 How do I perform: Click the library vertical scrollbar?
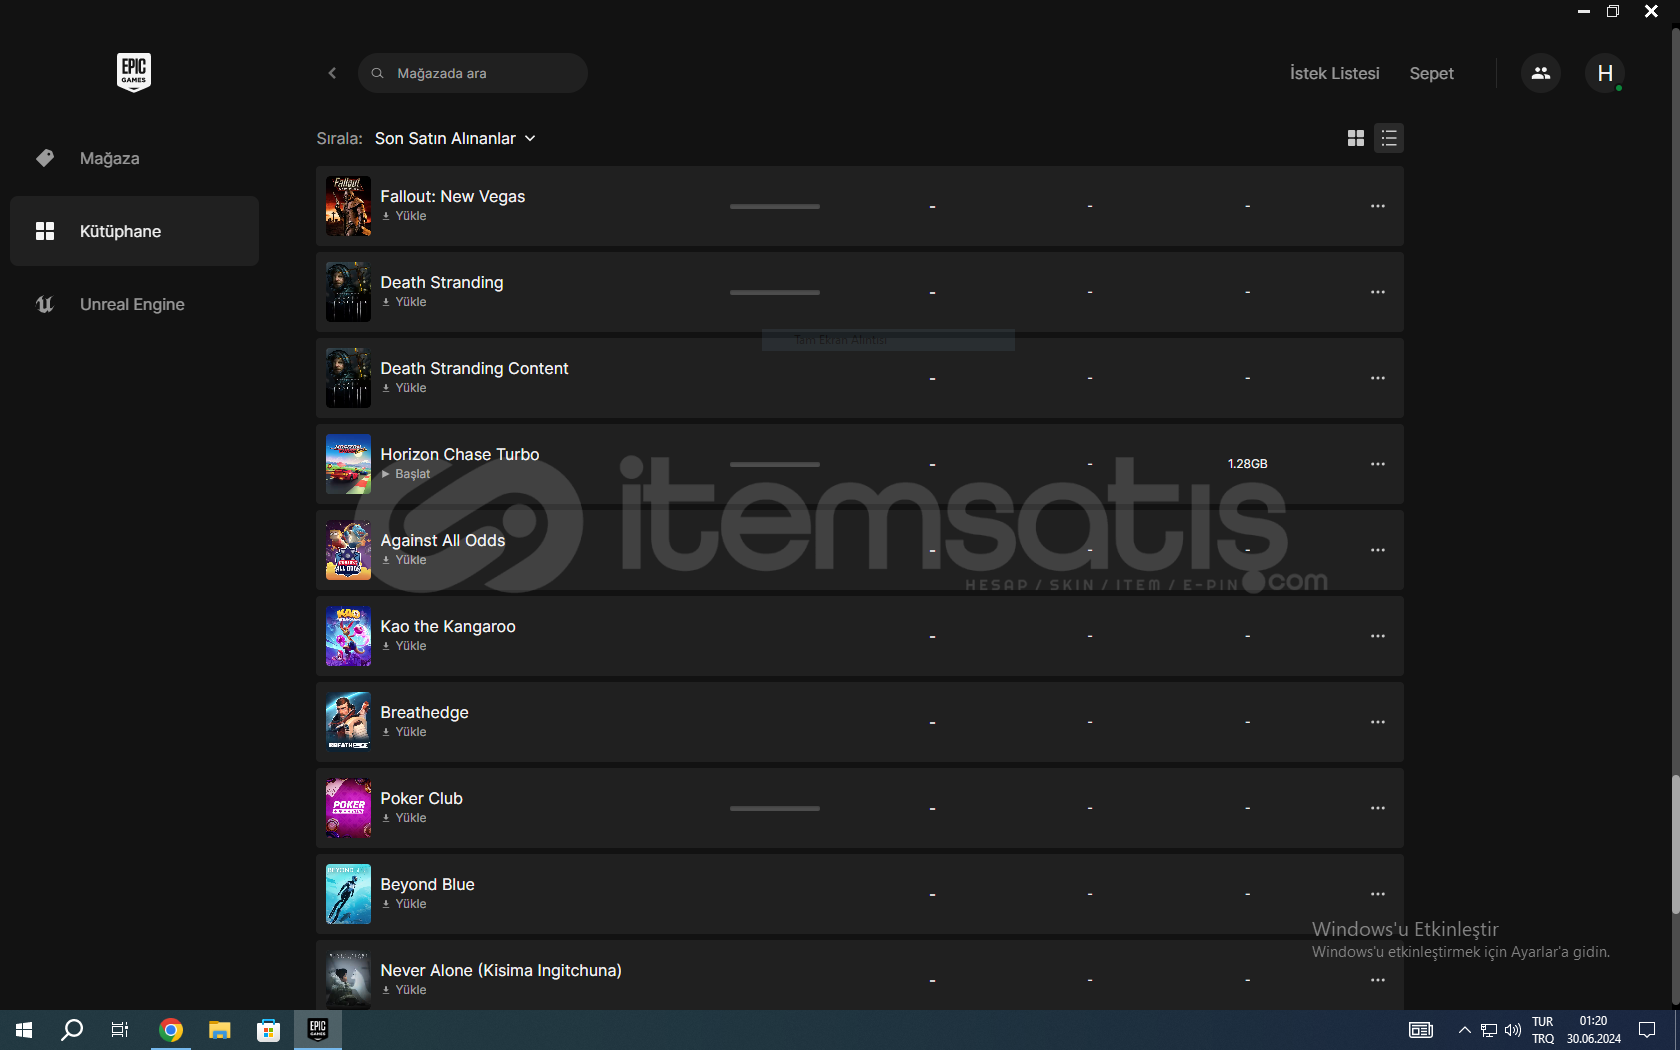1675,845
